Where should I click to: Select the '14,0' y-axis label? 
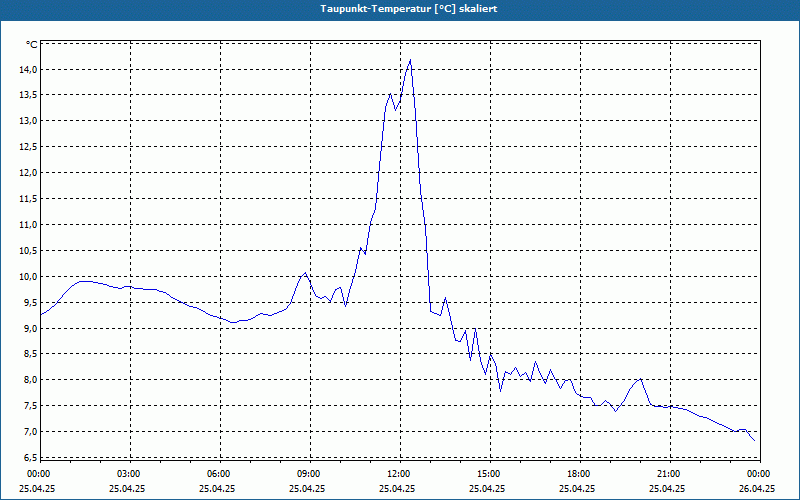click(x=29, y=69)
